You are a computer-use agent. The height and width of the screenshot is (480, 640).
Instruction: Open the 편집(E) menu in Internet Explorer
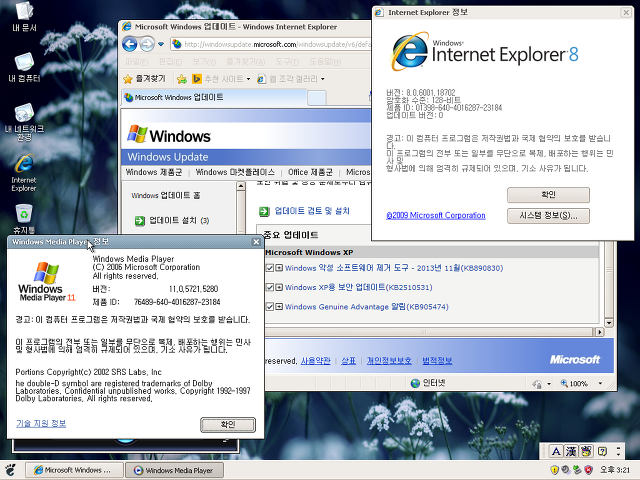click(170, 62)
